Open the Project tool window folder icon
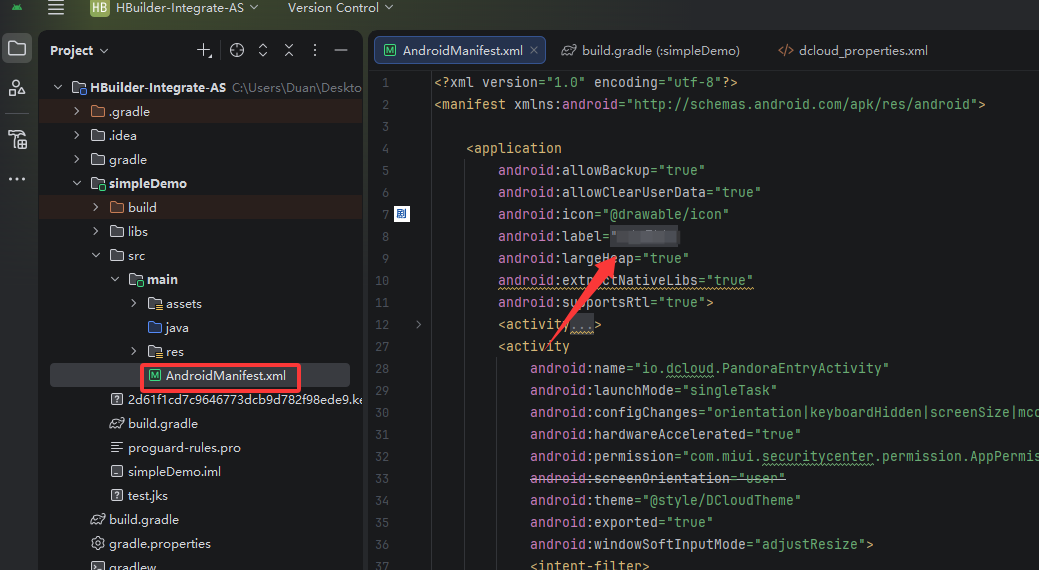The image size is (1039, 570). [17, 48]
